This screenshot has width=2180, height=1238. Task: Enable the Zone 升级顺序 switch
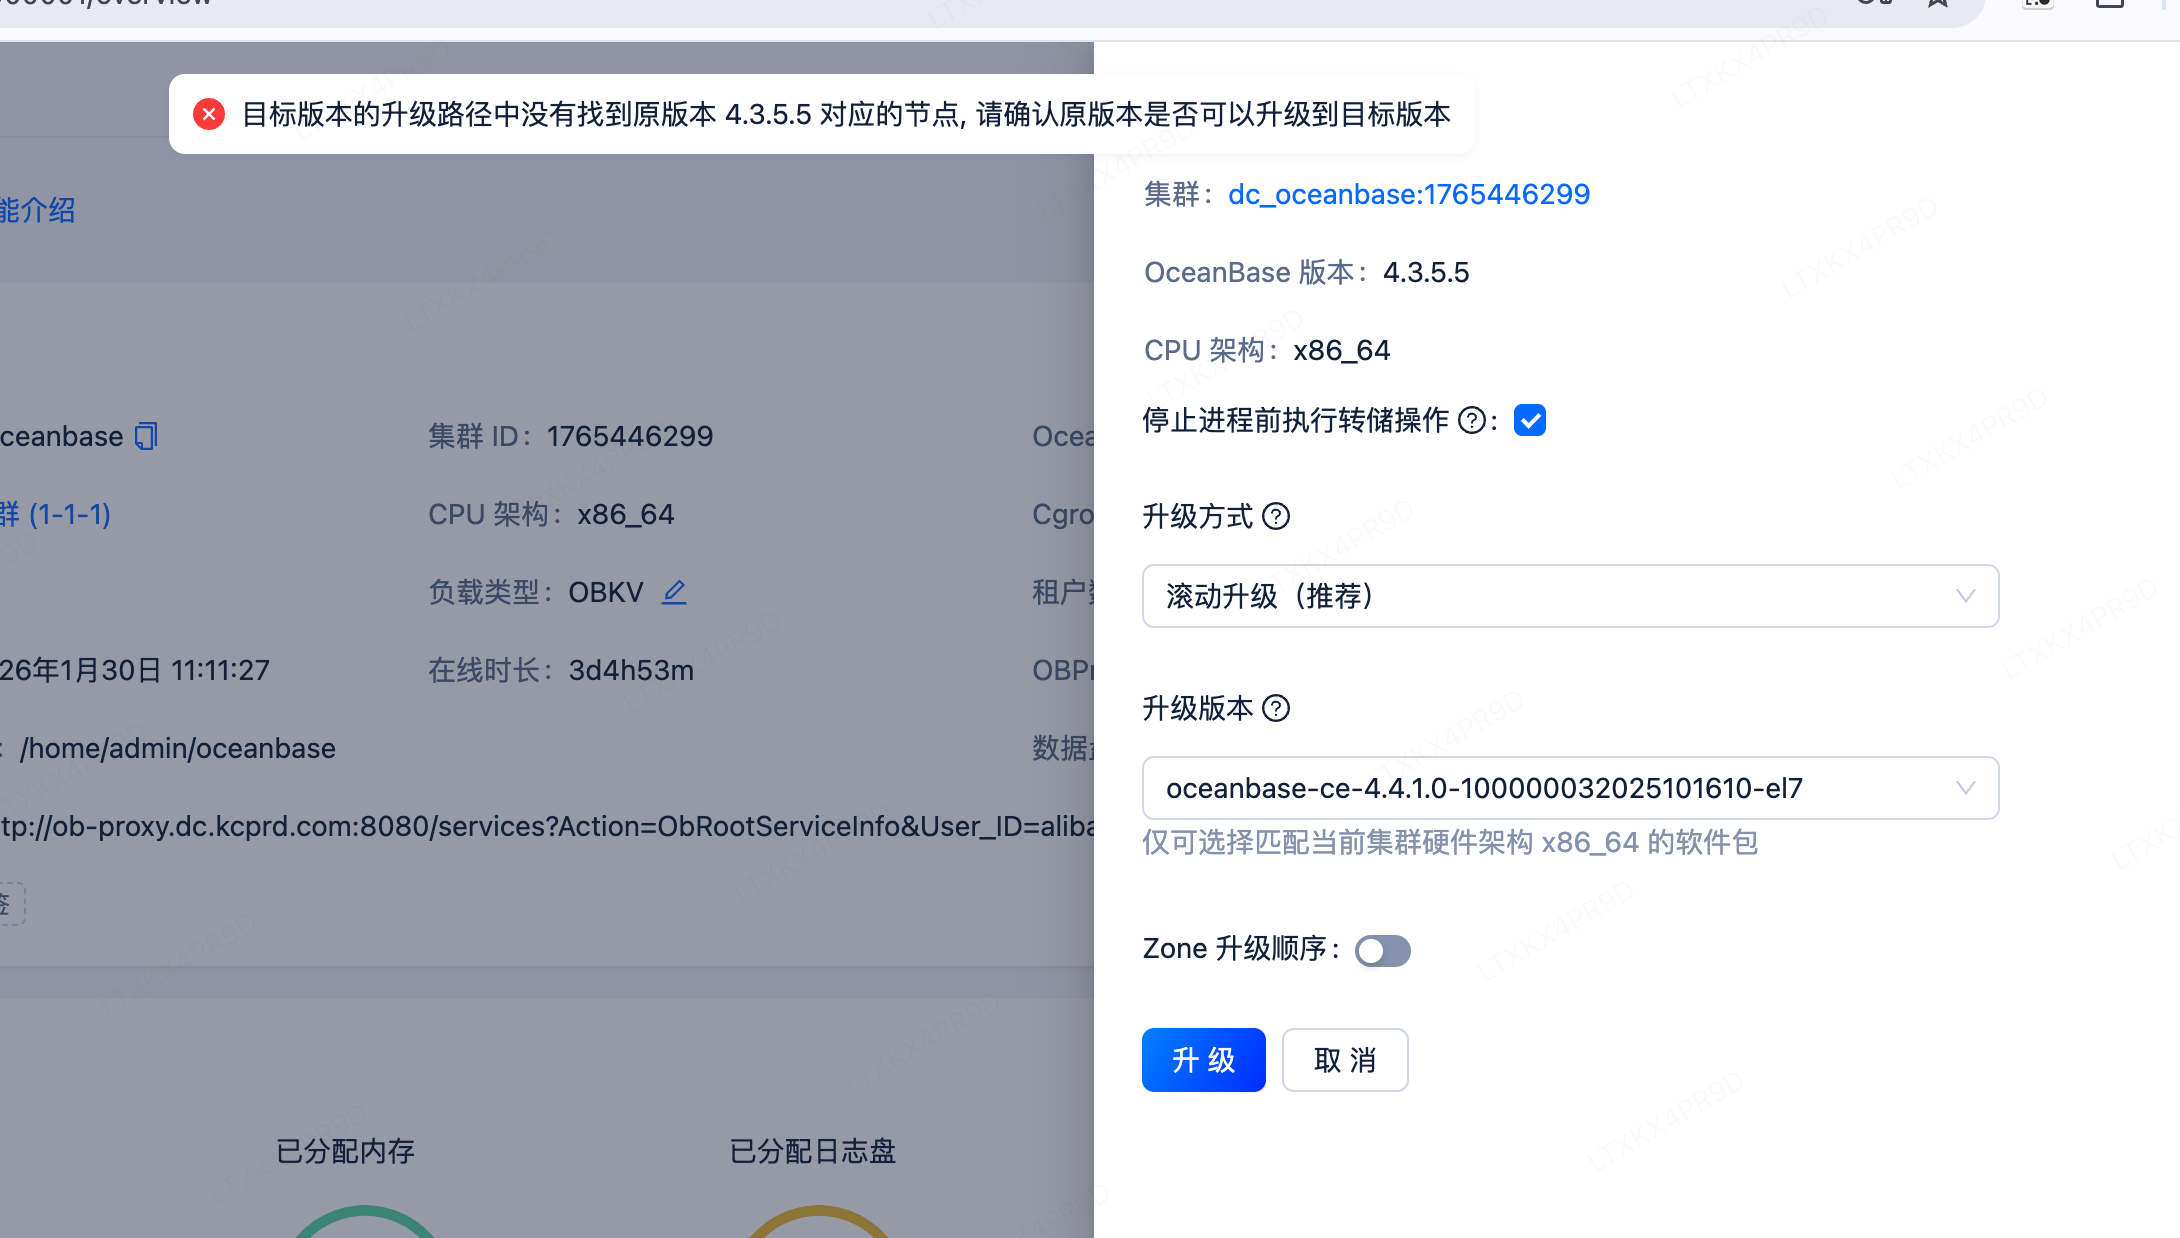pyautogui.click(x=1382, y=950)
